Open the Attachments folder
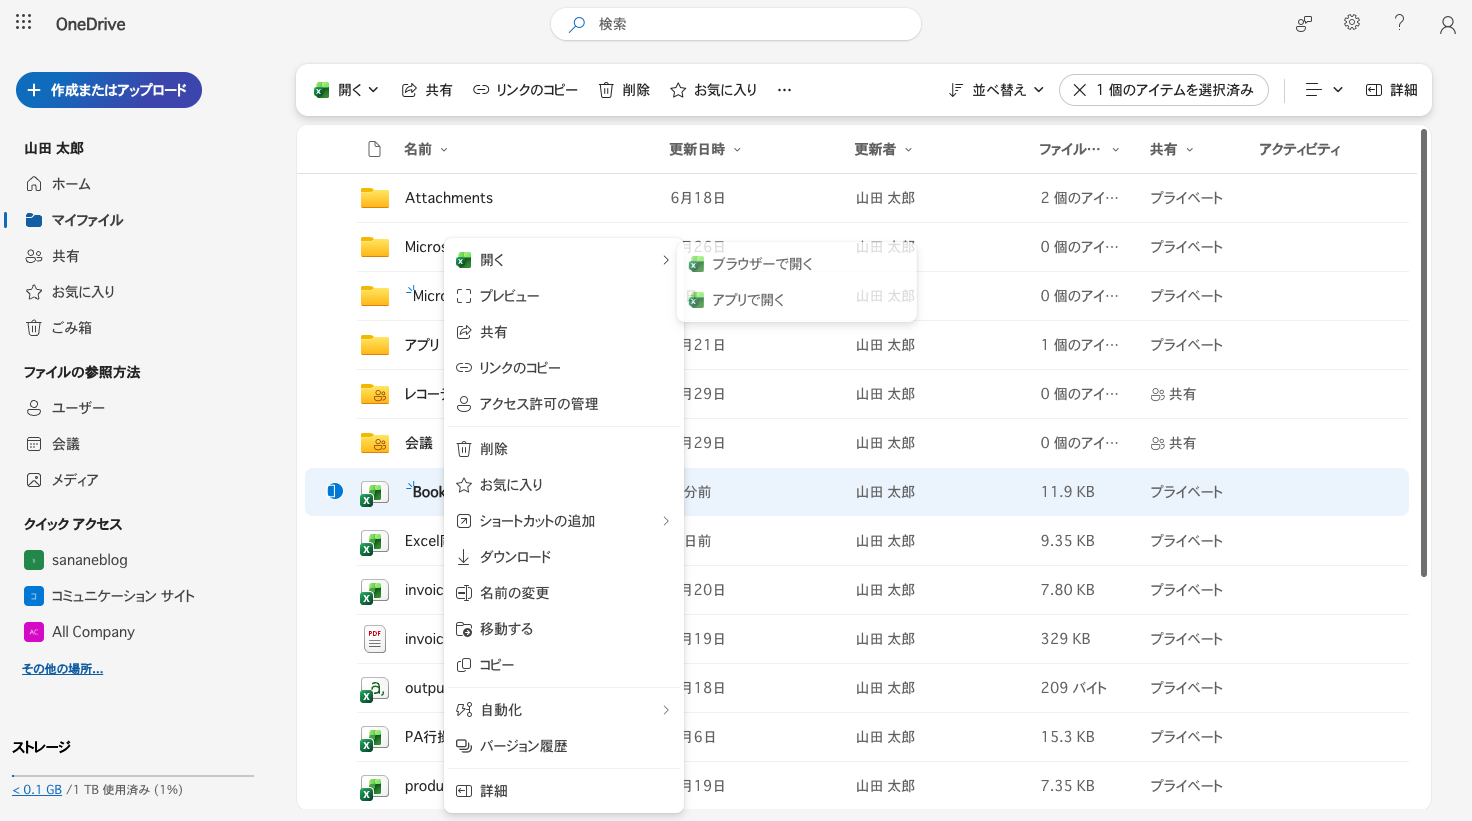Viewport: 1472px width, 821px height. click(449, 198)
